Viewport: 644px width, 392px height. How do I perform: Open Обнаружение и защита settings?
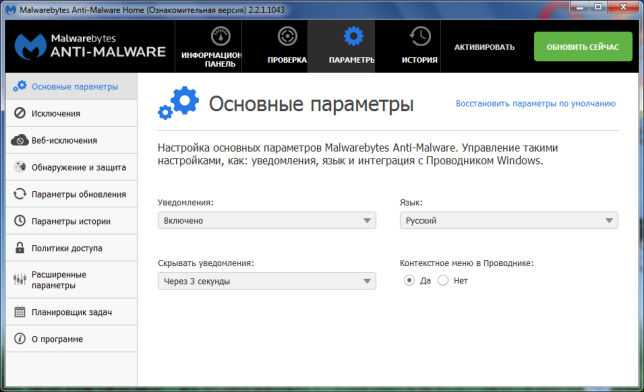[72, 167]
